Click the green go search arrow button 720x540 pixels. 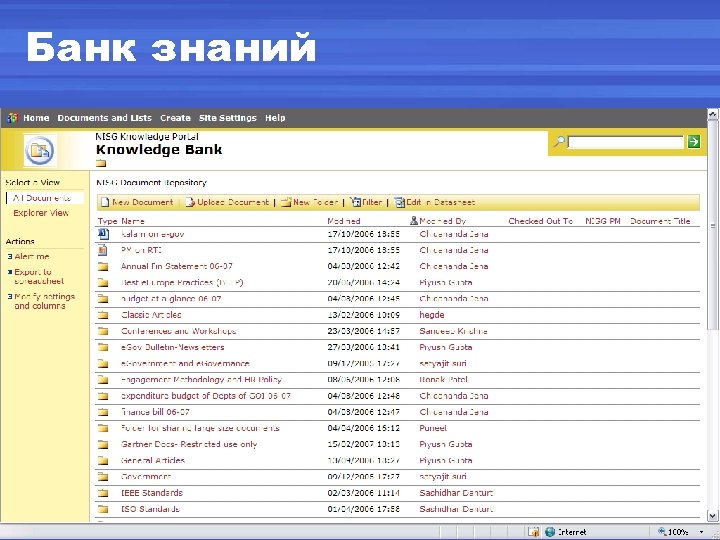(694, 141)
